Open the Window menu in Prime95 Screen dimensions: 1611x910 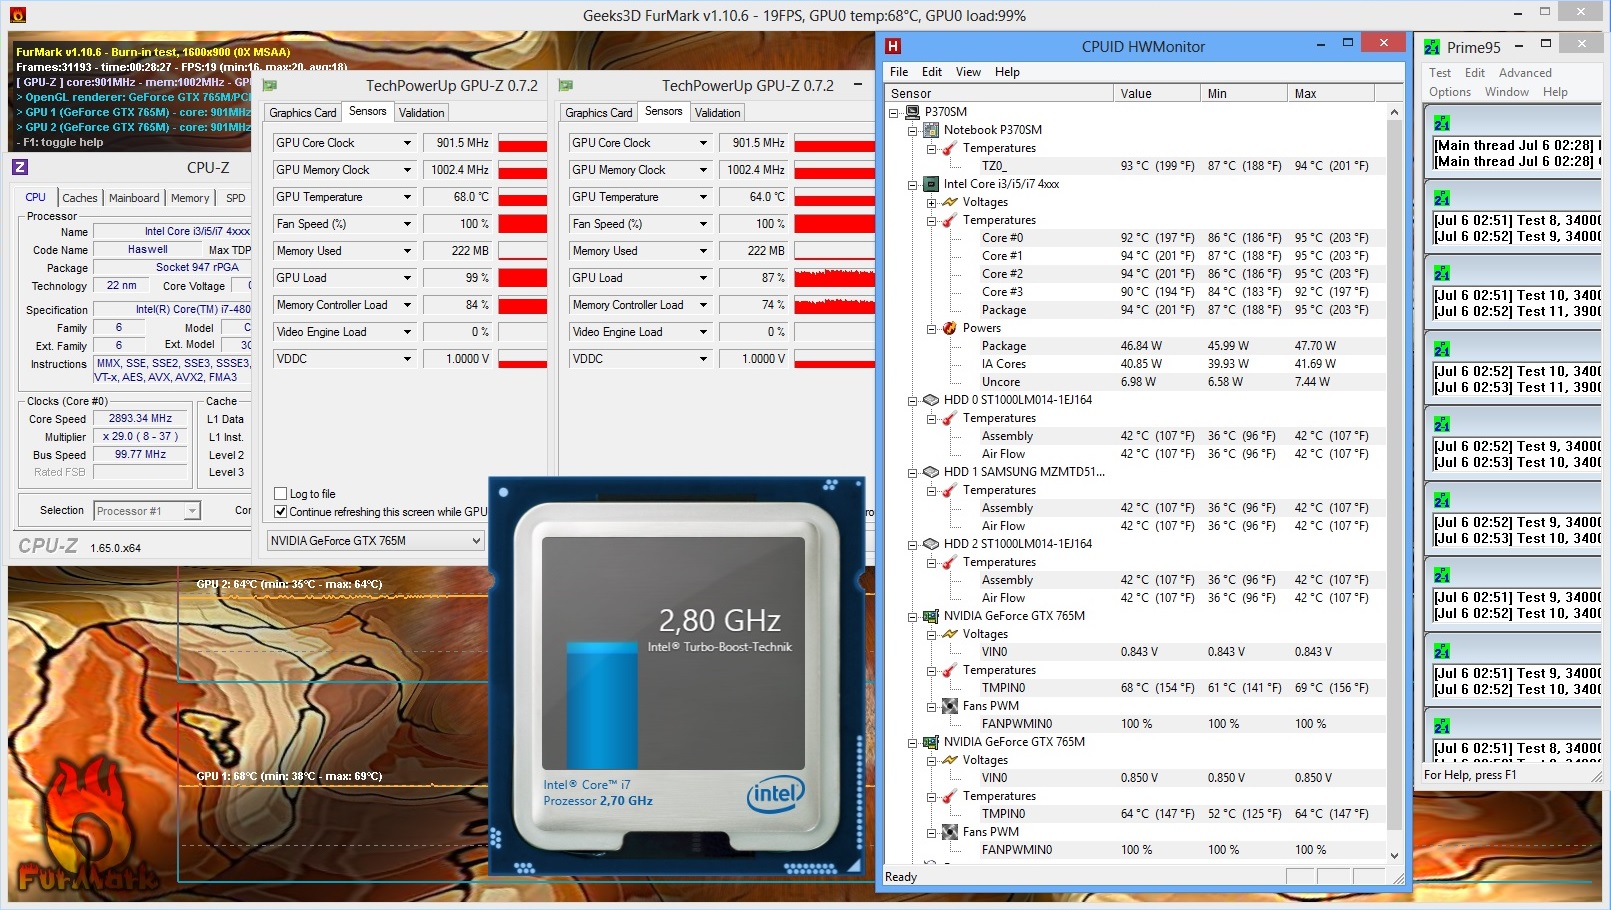click(1507, 92)
